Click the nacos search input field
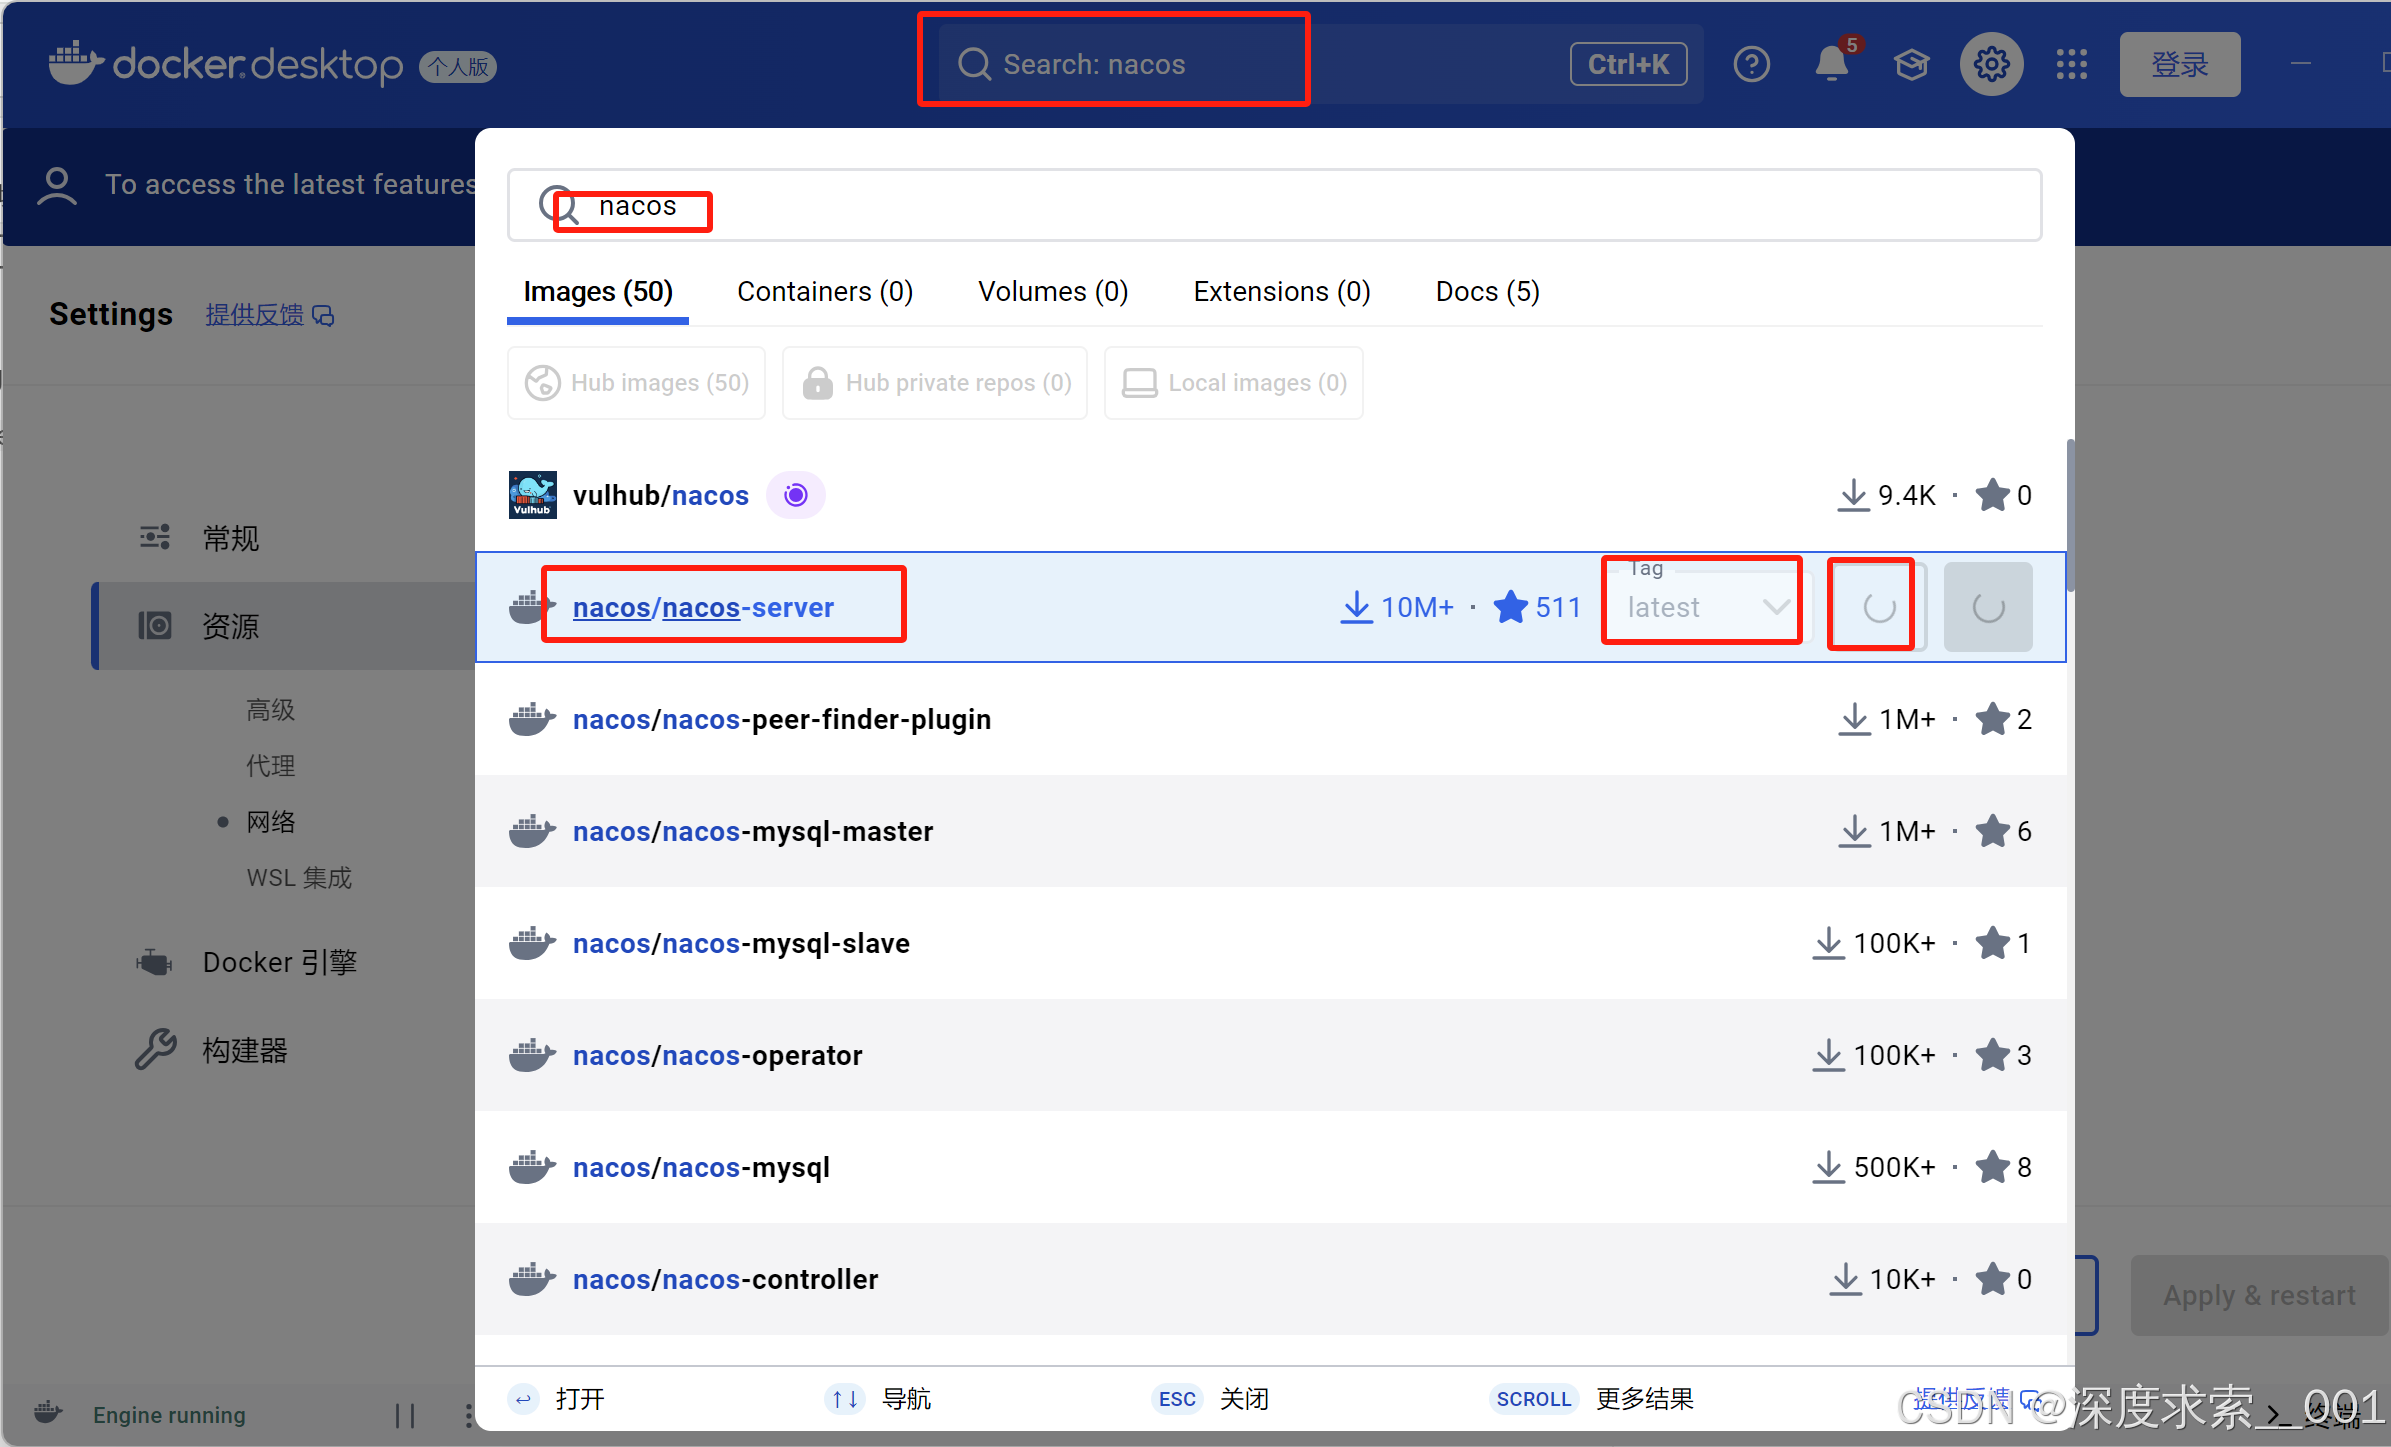 [1200, 206]
